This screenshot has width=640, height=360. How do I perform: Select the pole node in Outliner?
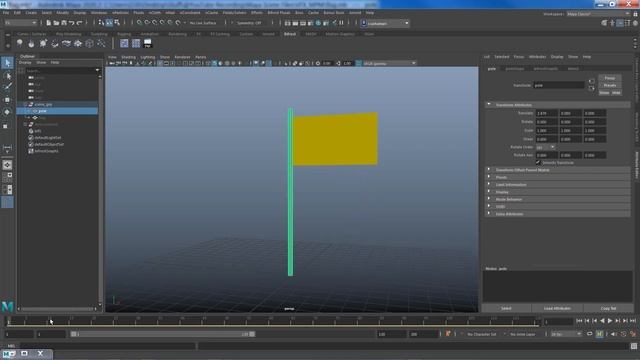[x=57, y=111]
